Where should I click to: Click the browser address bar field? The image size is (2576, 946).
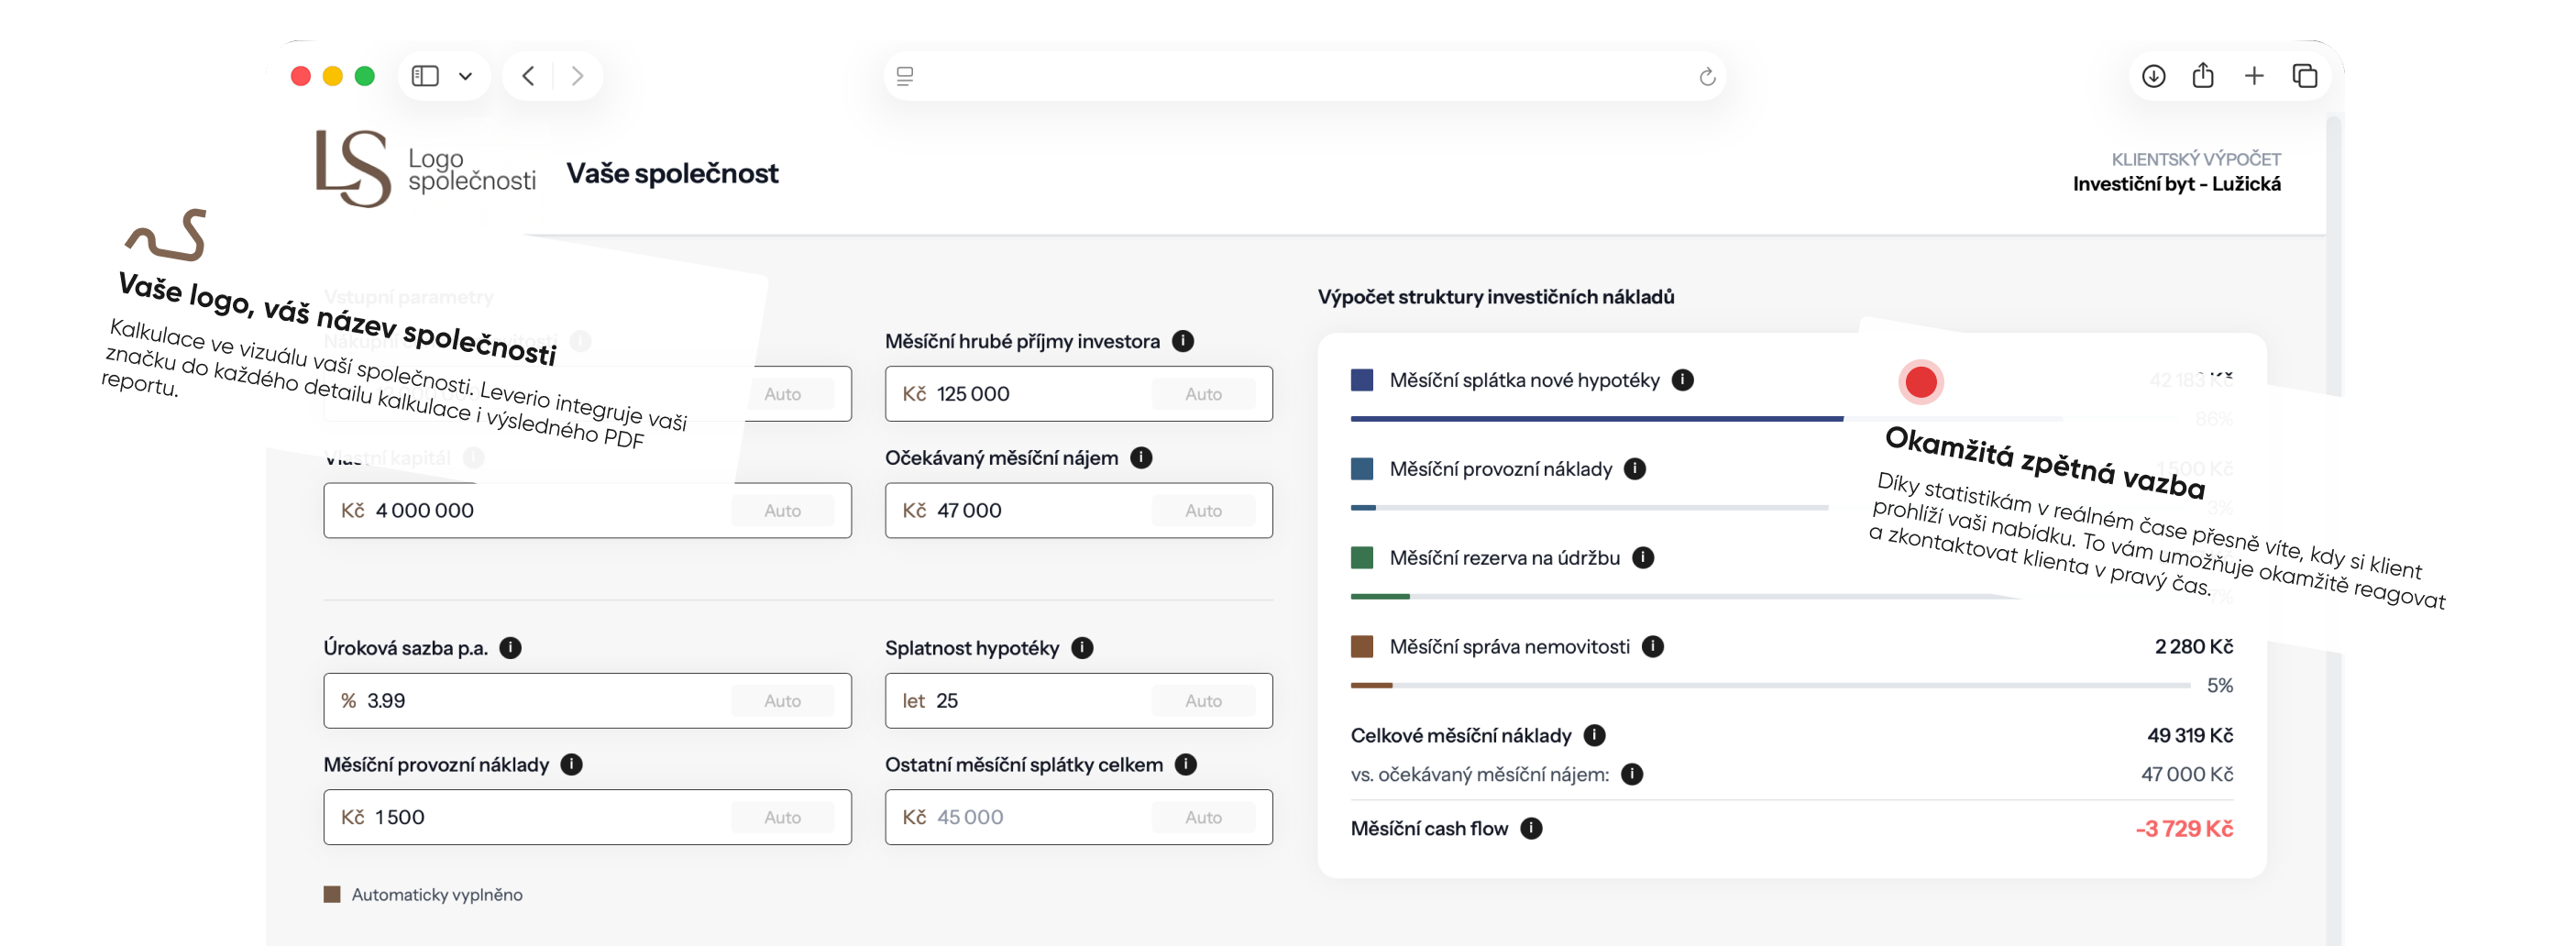point(1305,76)
